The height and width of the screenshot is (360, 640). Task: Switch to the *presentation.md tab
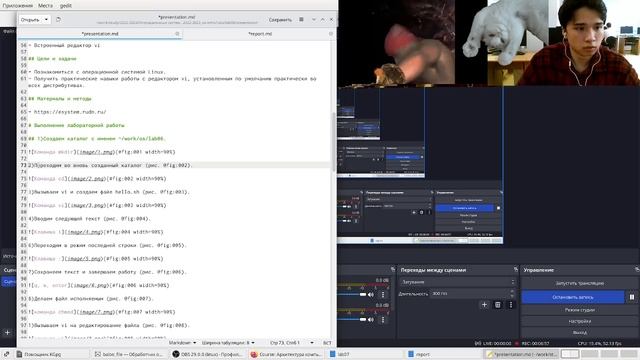(100, 34)
